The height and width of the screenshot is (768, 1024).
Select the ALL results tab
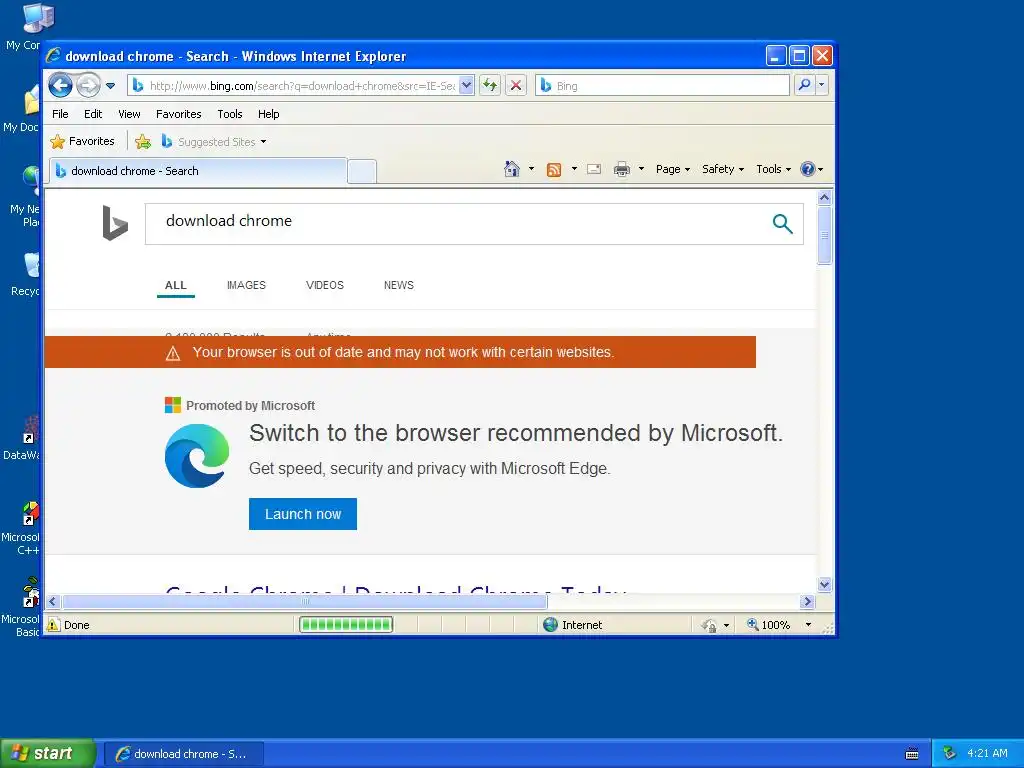(176, 285)
